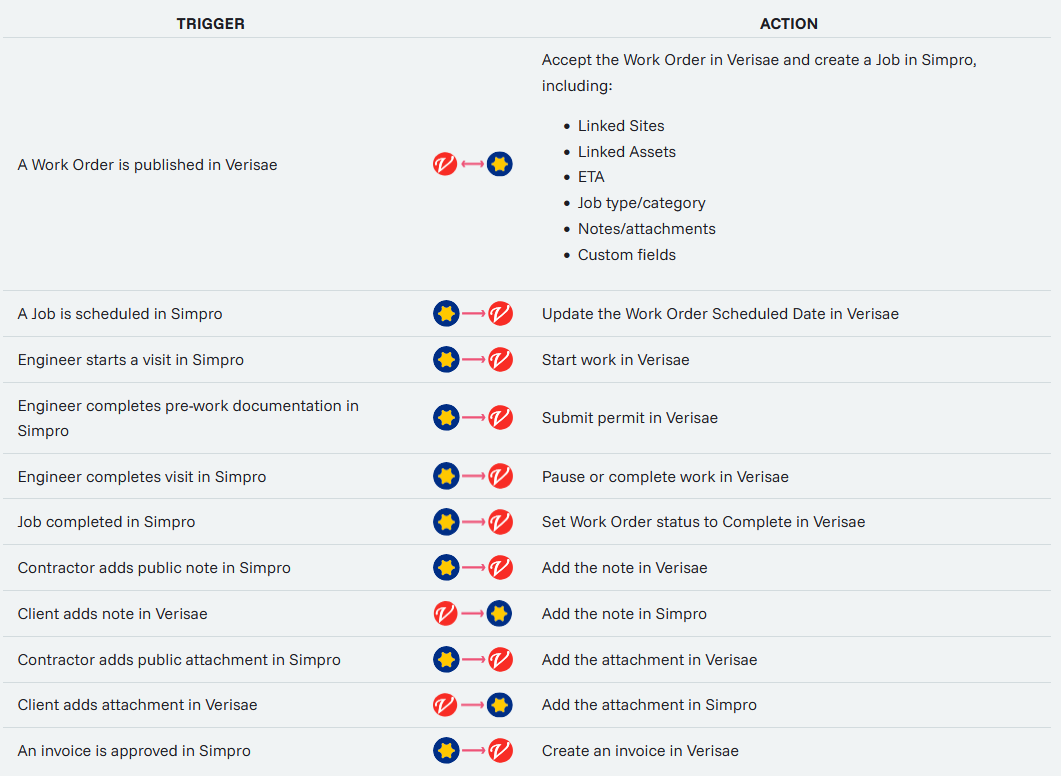Click Verisae icon in public attachment row

500,660
